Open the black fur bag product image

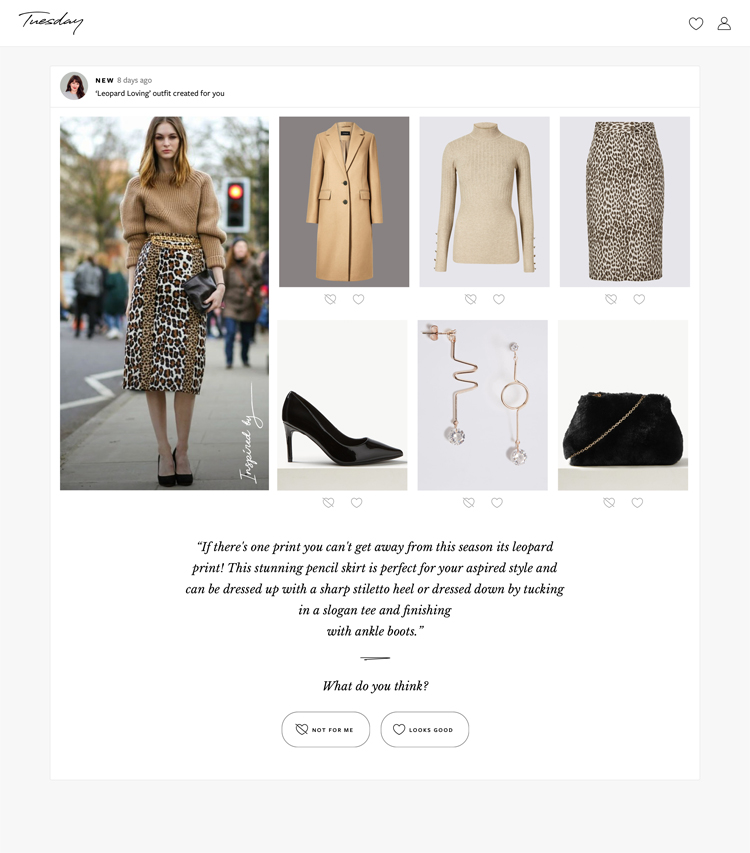623,405
